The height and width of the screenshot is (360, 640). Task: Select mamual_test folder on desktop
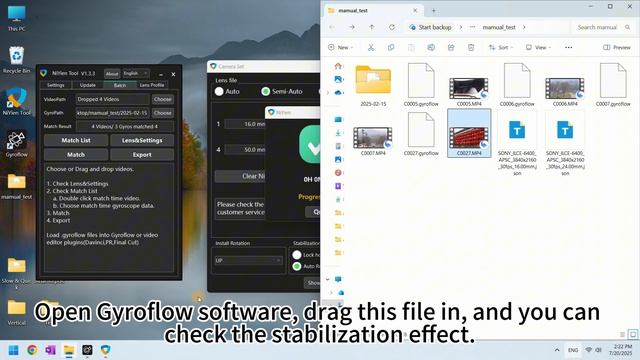[x=16, y=186]
